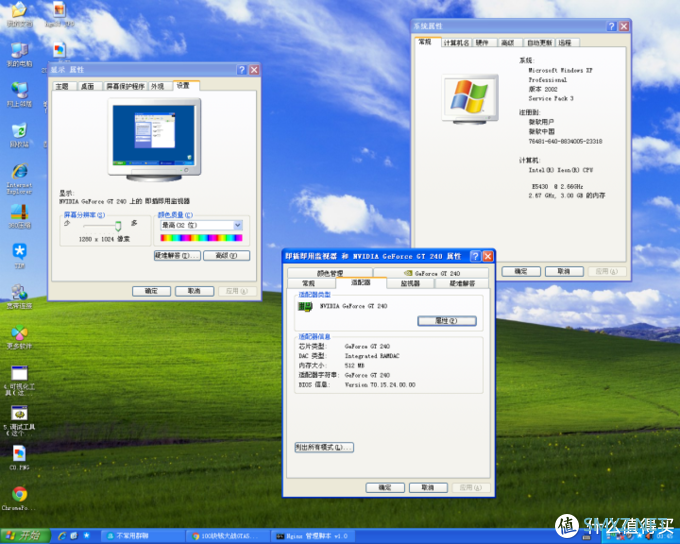The image size is (680, 544).
Task: Select the 桌面 tab in Display Properties
Action: point(90,86)
